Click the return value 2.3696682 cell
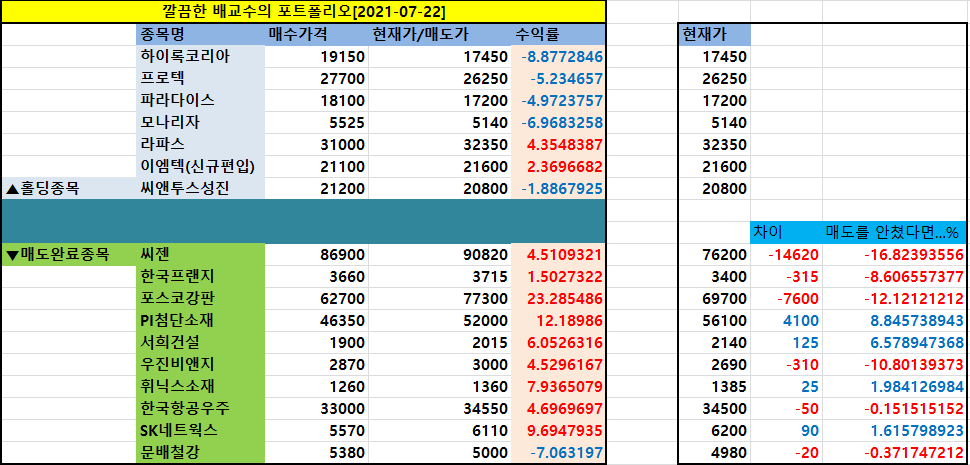 point(558,166)
